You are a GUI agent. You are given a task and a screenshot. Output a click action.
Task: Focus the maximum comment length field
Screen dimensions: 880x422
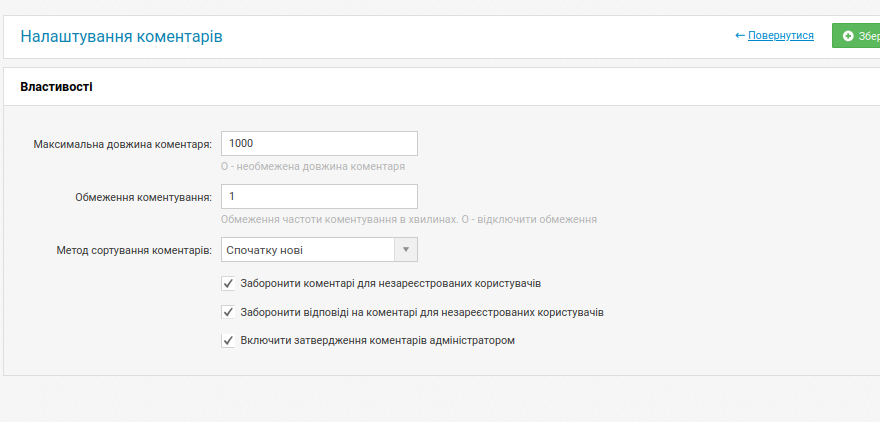(319, 144)
